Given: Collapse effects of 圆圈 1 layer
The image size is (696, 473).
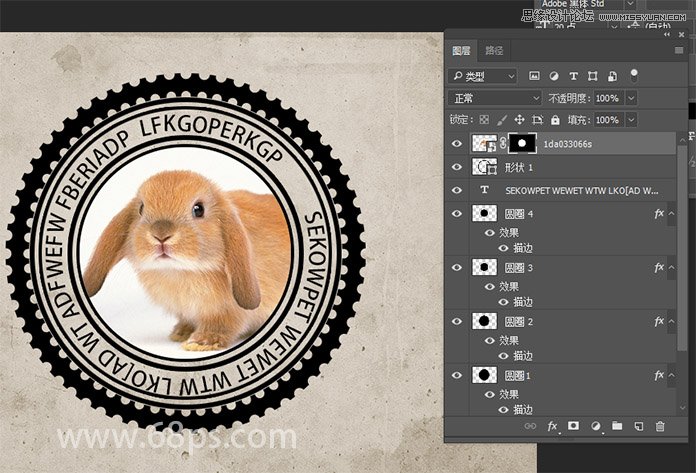Looking at the screenshot, I should click(672, 375).
